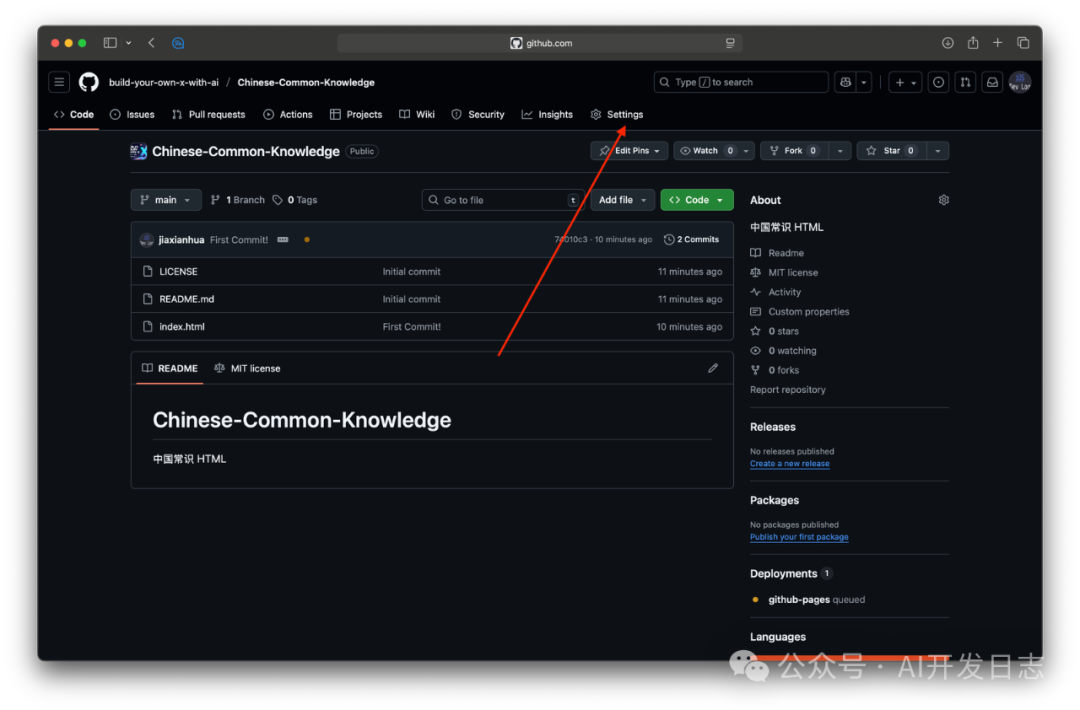Image resolution: width=1080 pixels, height=710 pixels.
Task: Switch to the Code tab
Action: tap(74, 114)
